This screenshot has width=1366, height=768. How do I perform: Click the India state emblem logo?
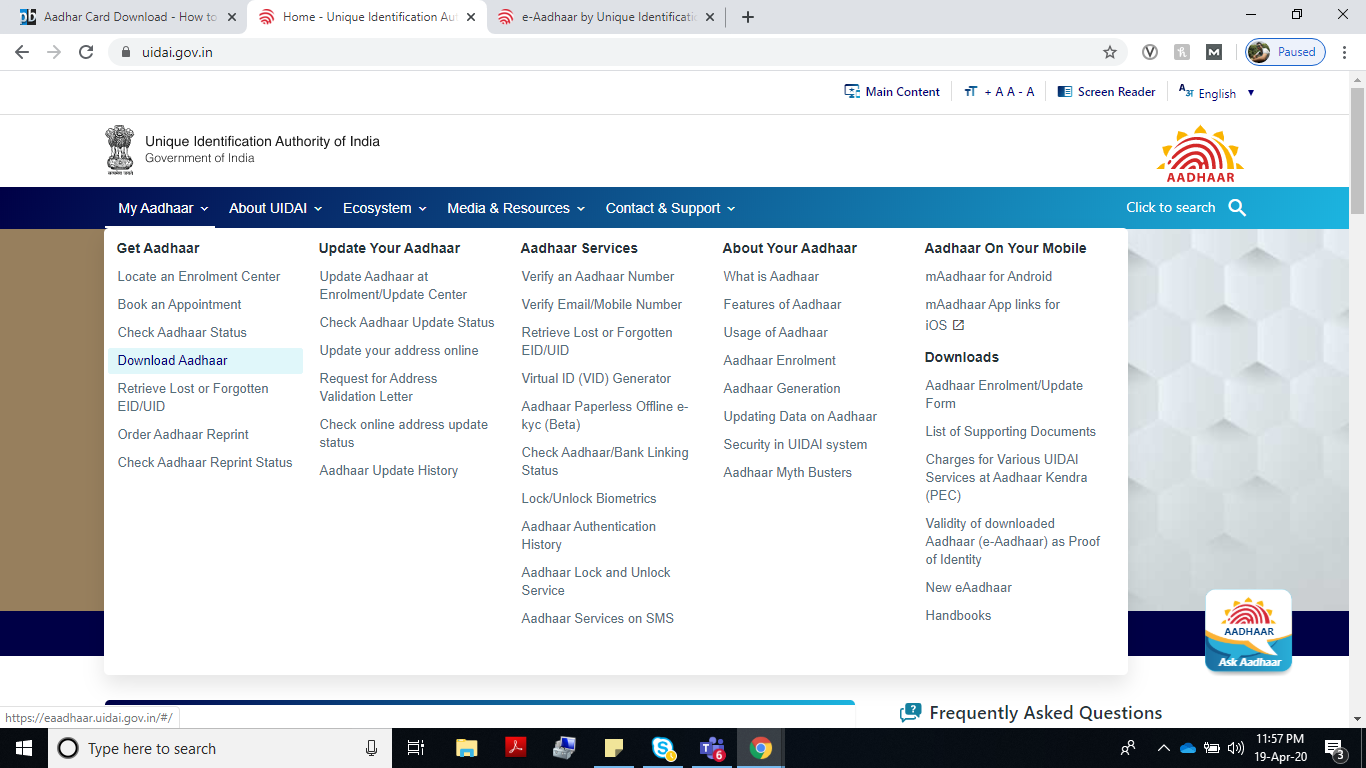coord(120,150)
